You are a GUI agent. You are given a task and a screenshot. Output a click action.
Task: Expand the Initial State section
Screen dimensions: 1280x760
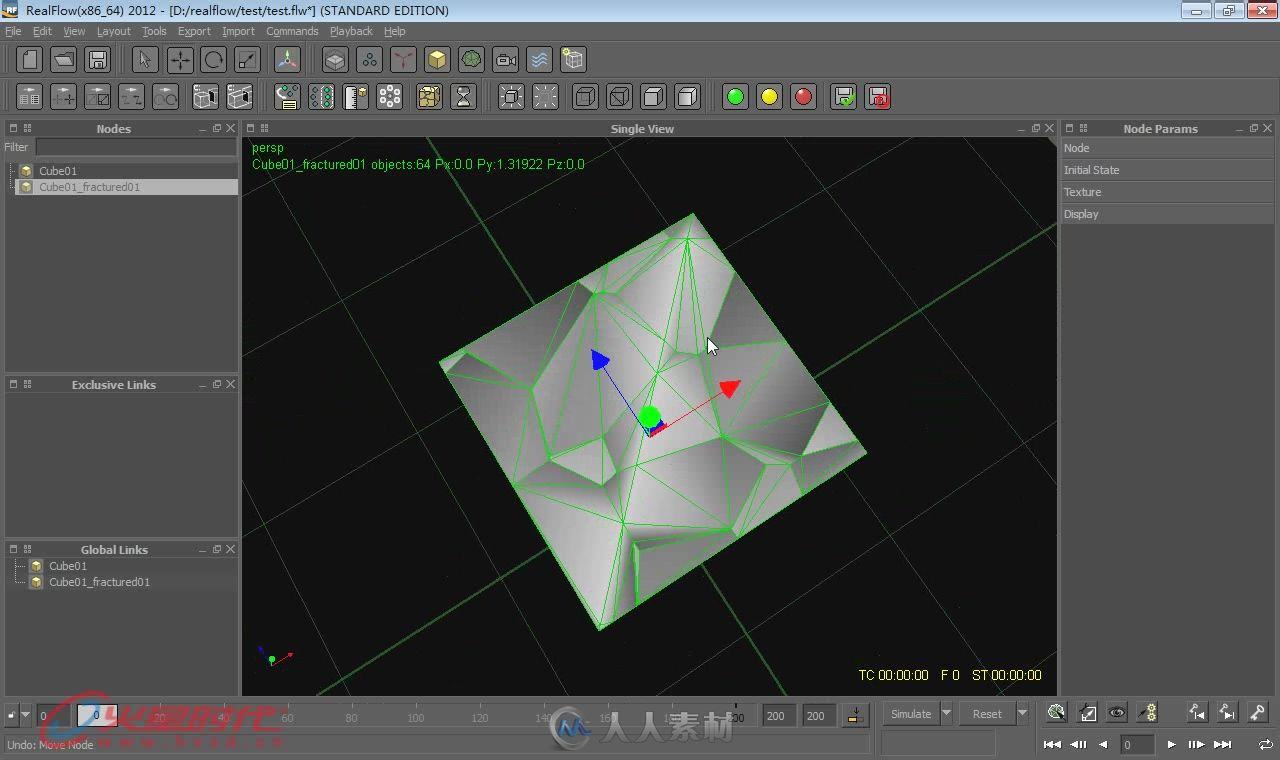coord(1168,170)
